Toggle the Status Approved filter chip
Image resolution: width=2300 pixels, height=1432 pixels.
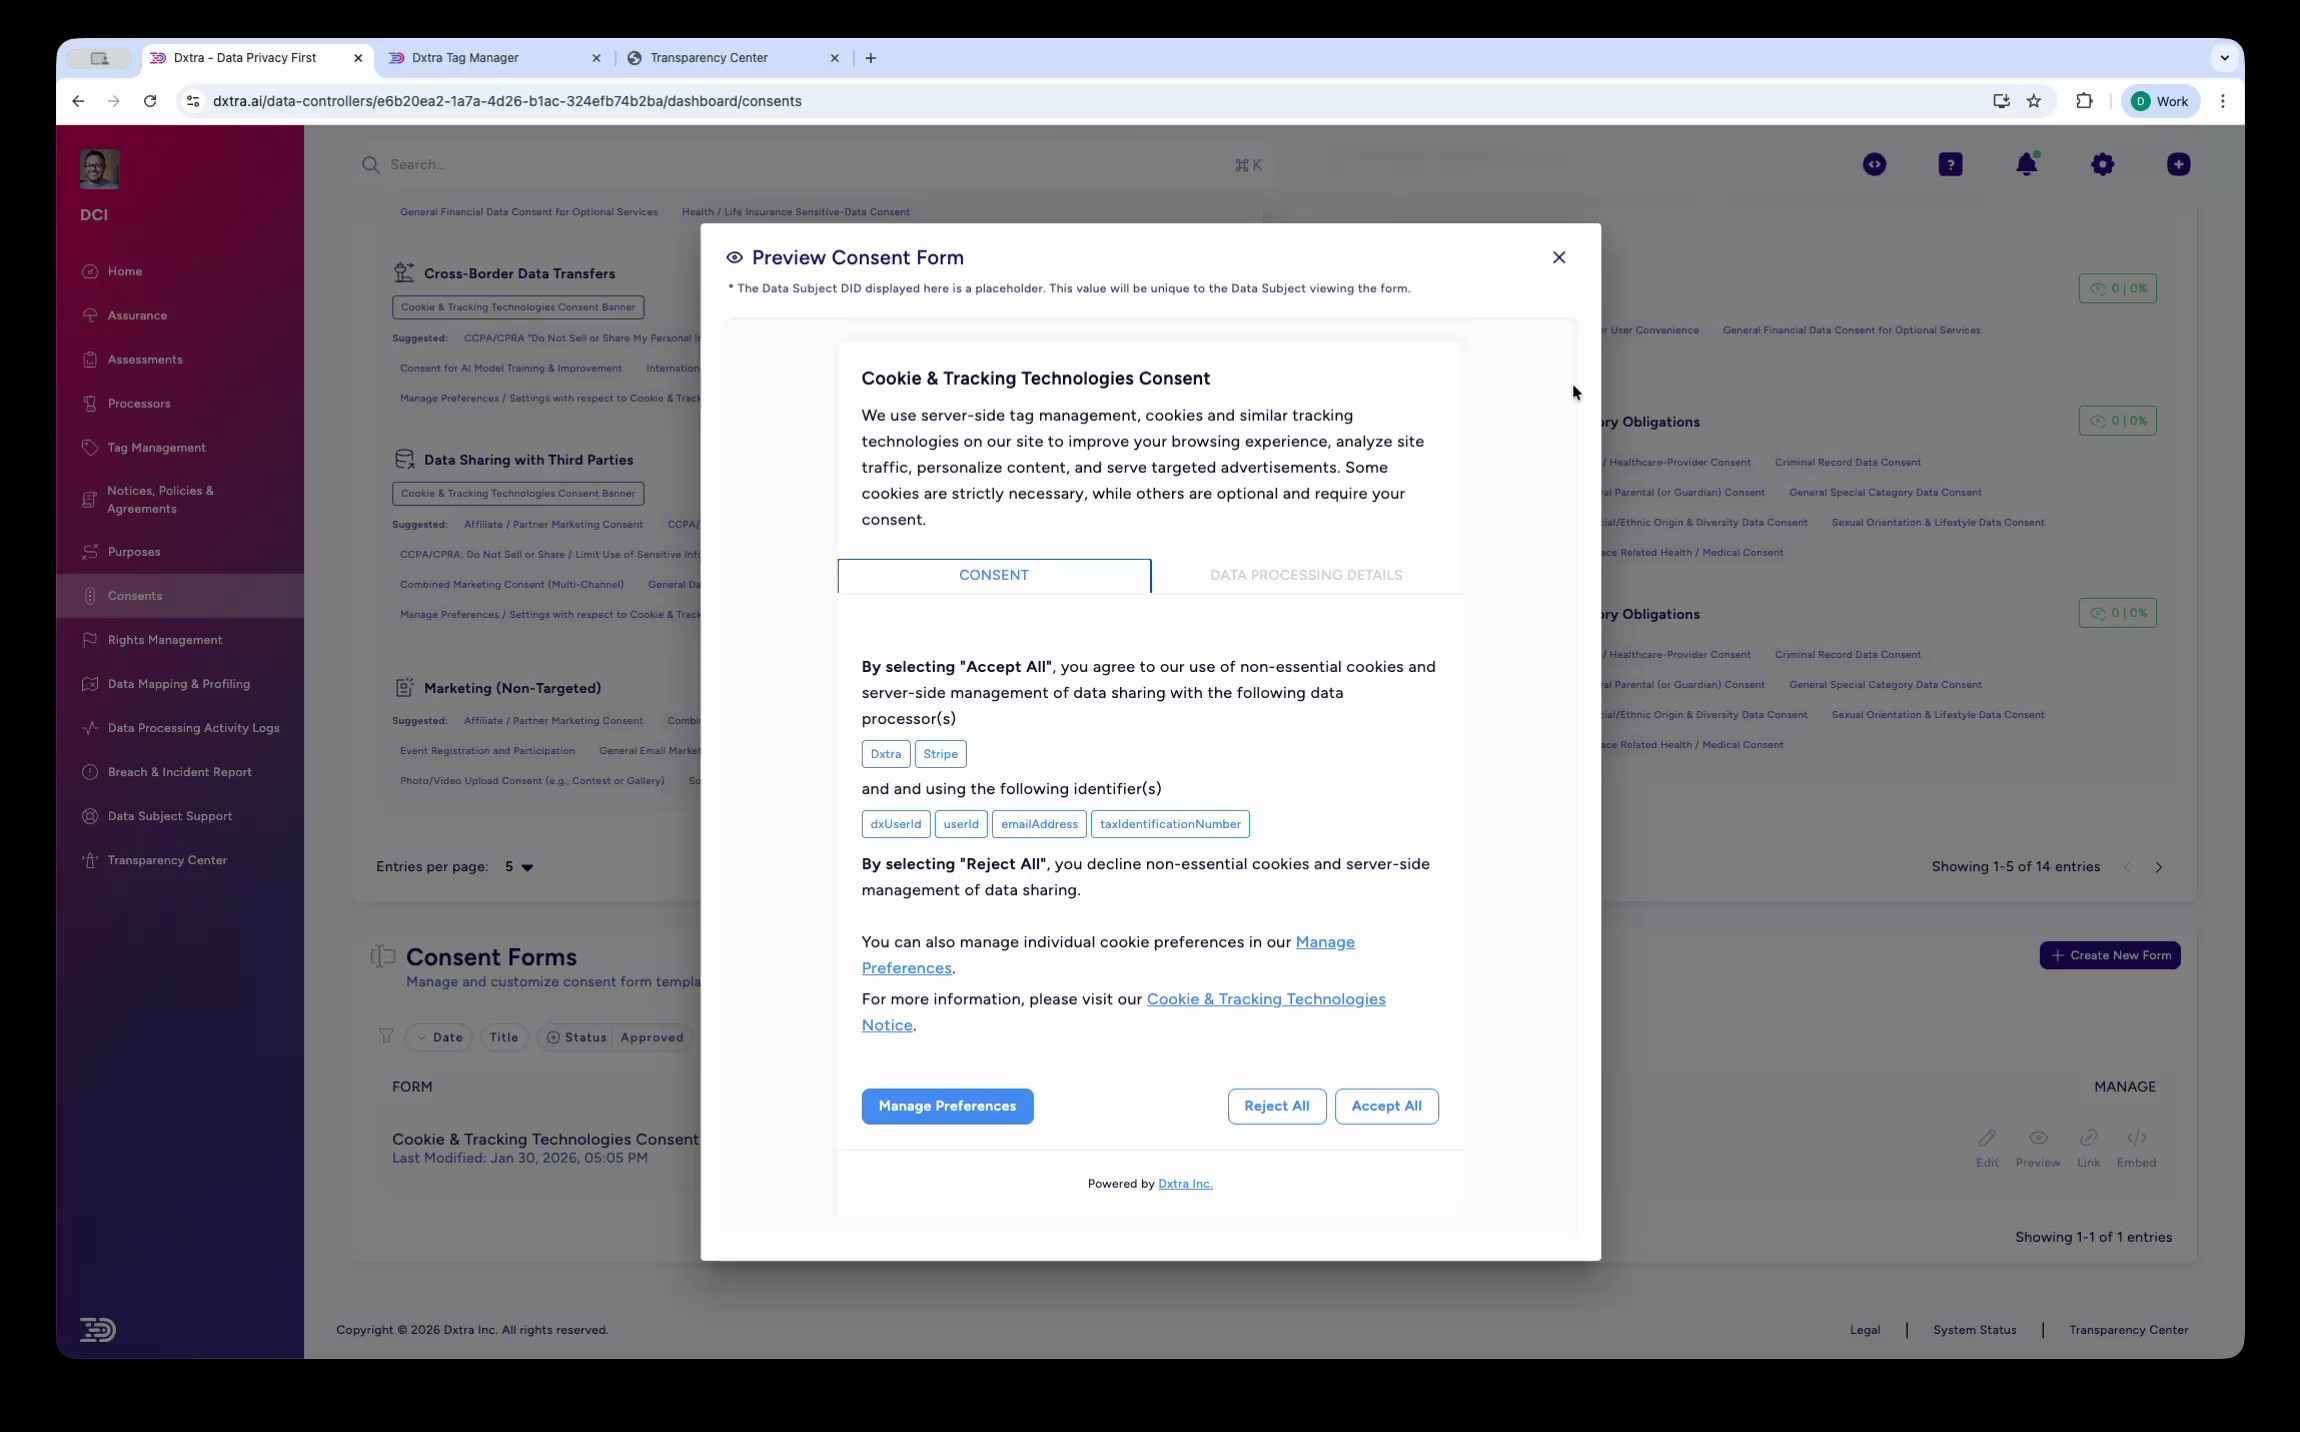click(615, 1037)
